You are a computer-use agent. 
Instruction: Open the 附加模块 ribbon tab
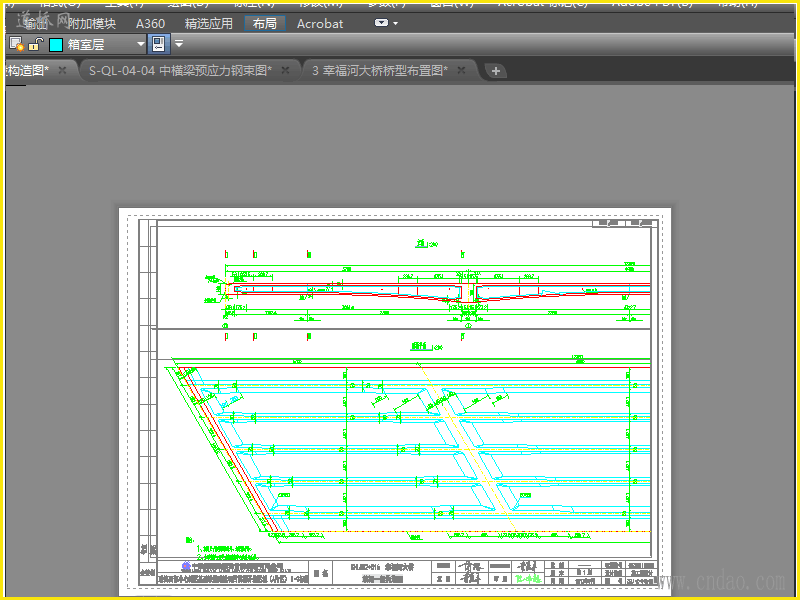(x=92, y=23)
